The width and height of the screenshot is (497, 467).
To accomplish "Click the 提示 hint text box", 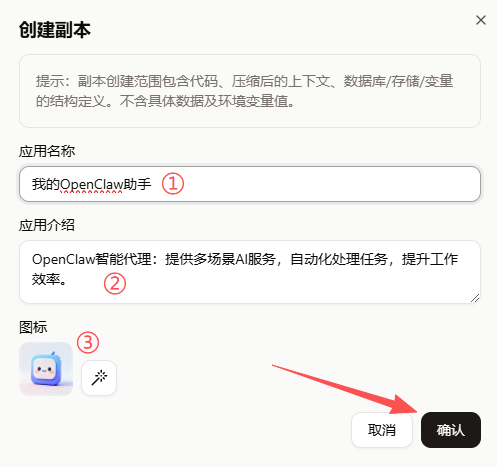I will tap(250, 91).
